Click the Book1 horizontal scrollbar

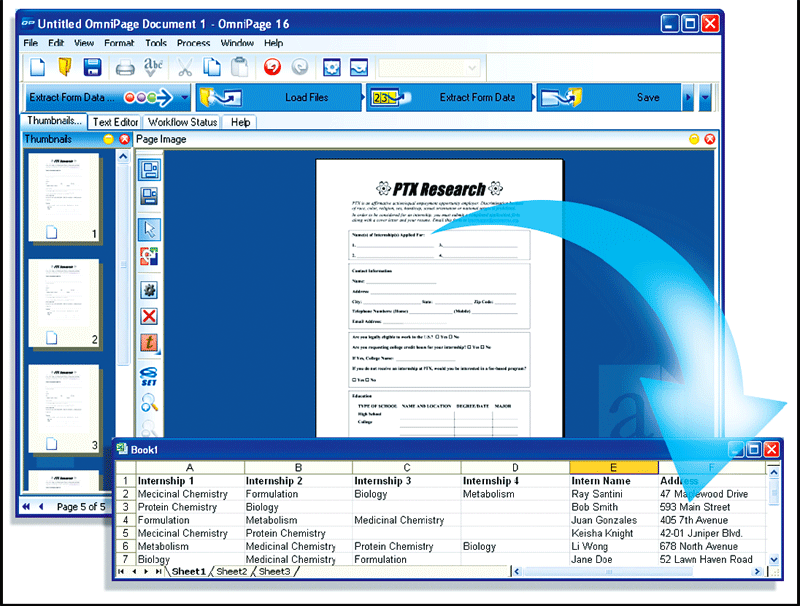640,572
